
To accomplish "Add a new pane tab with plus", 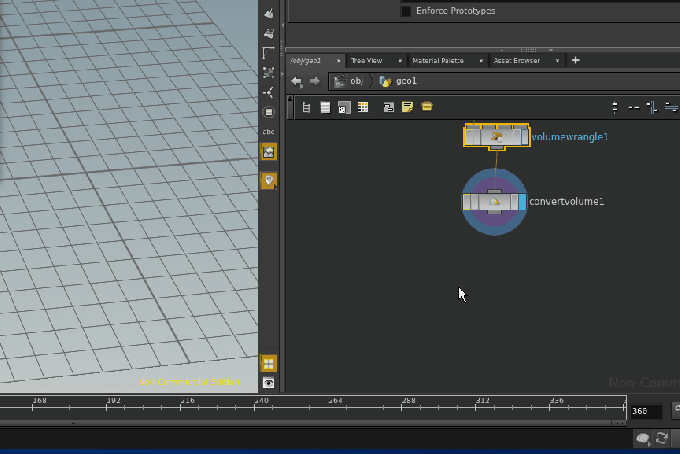I will pos(576,60).
